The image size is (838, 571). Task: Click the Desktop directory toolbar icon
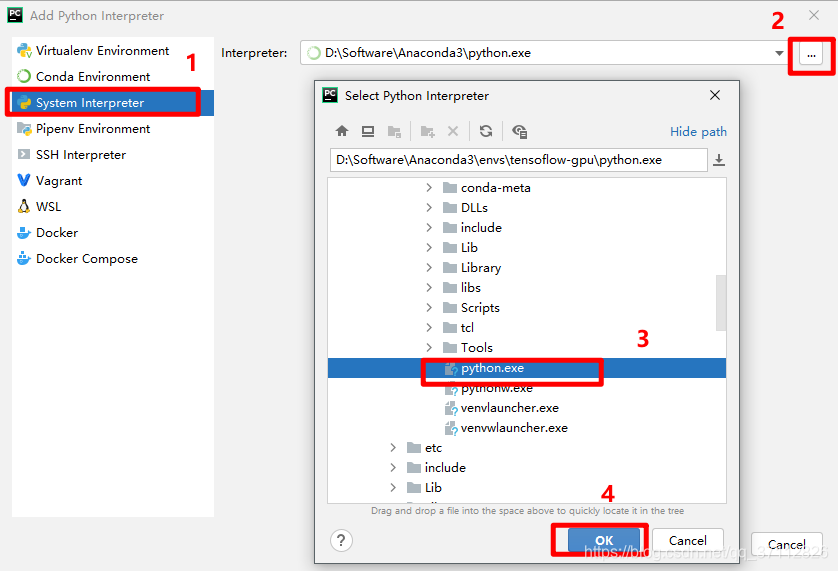click(368, 131)
